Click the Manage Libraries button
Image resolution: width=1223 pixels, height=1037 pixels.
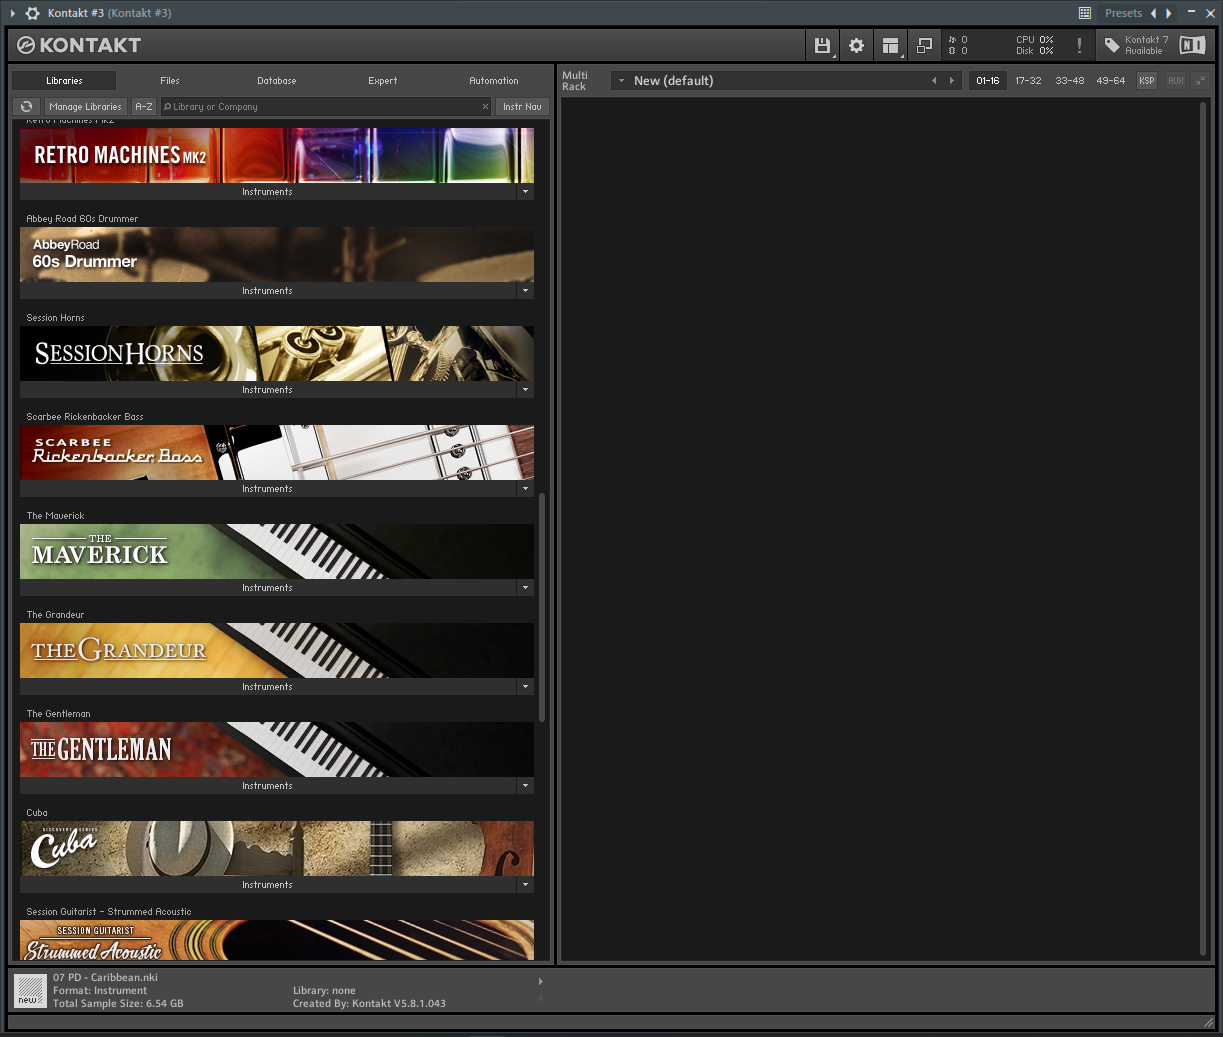coord(85,106)
